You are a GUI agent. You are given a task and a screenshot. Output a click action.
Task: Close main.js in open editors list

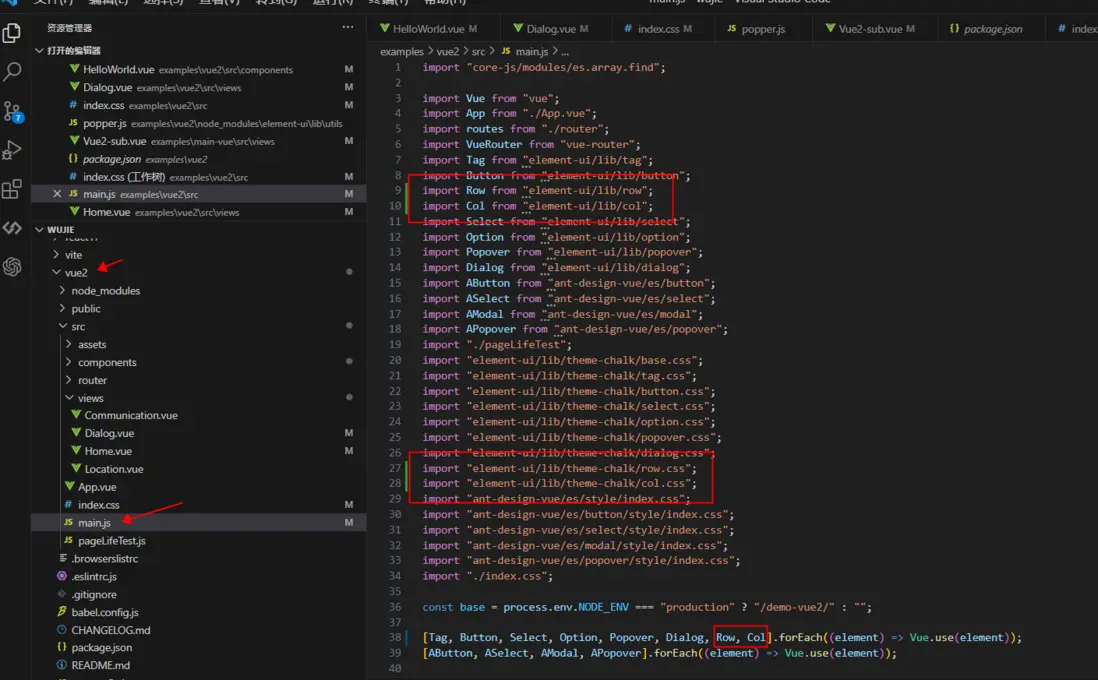(57, 194)
